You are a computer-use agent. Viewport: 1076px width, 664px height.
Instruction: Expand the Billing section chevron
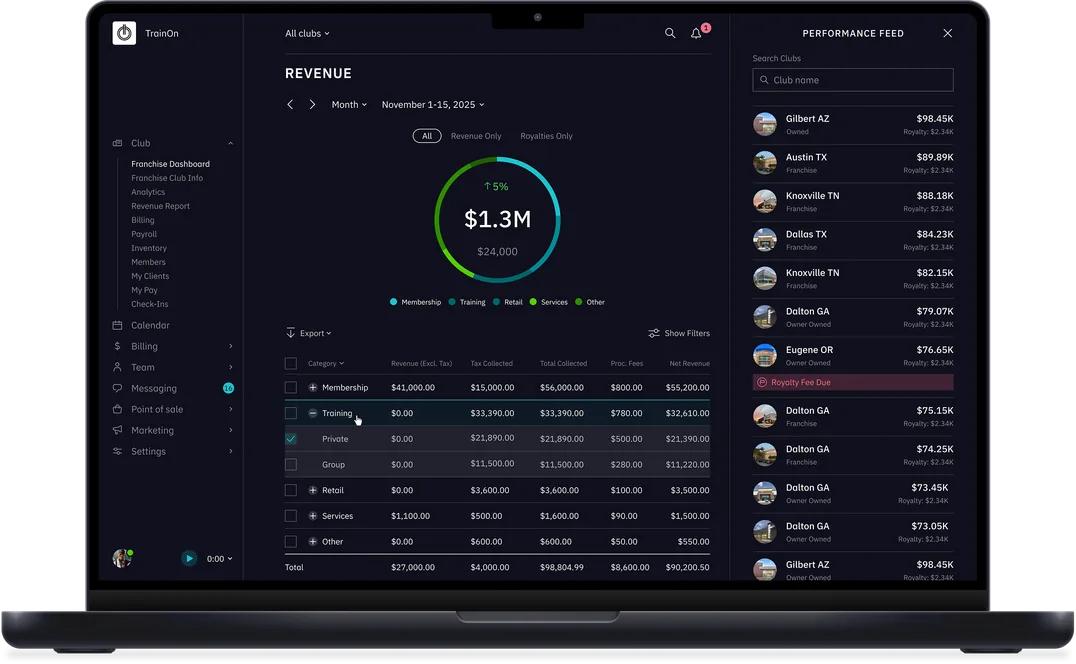tap(231, 346)
